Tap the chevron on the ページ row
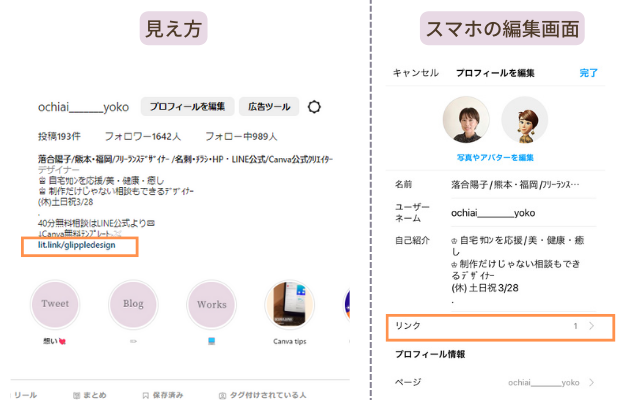 click(592, 382)
